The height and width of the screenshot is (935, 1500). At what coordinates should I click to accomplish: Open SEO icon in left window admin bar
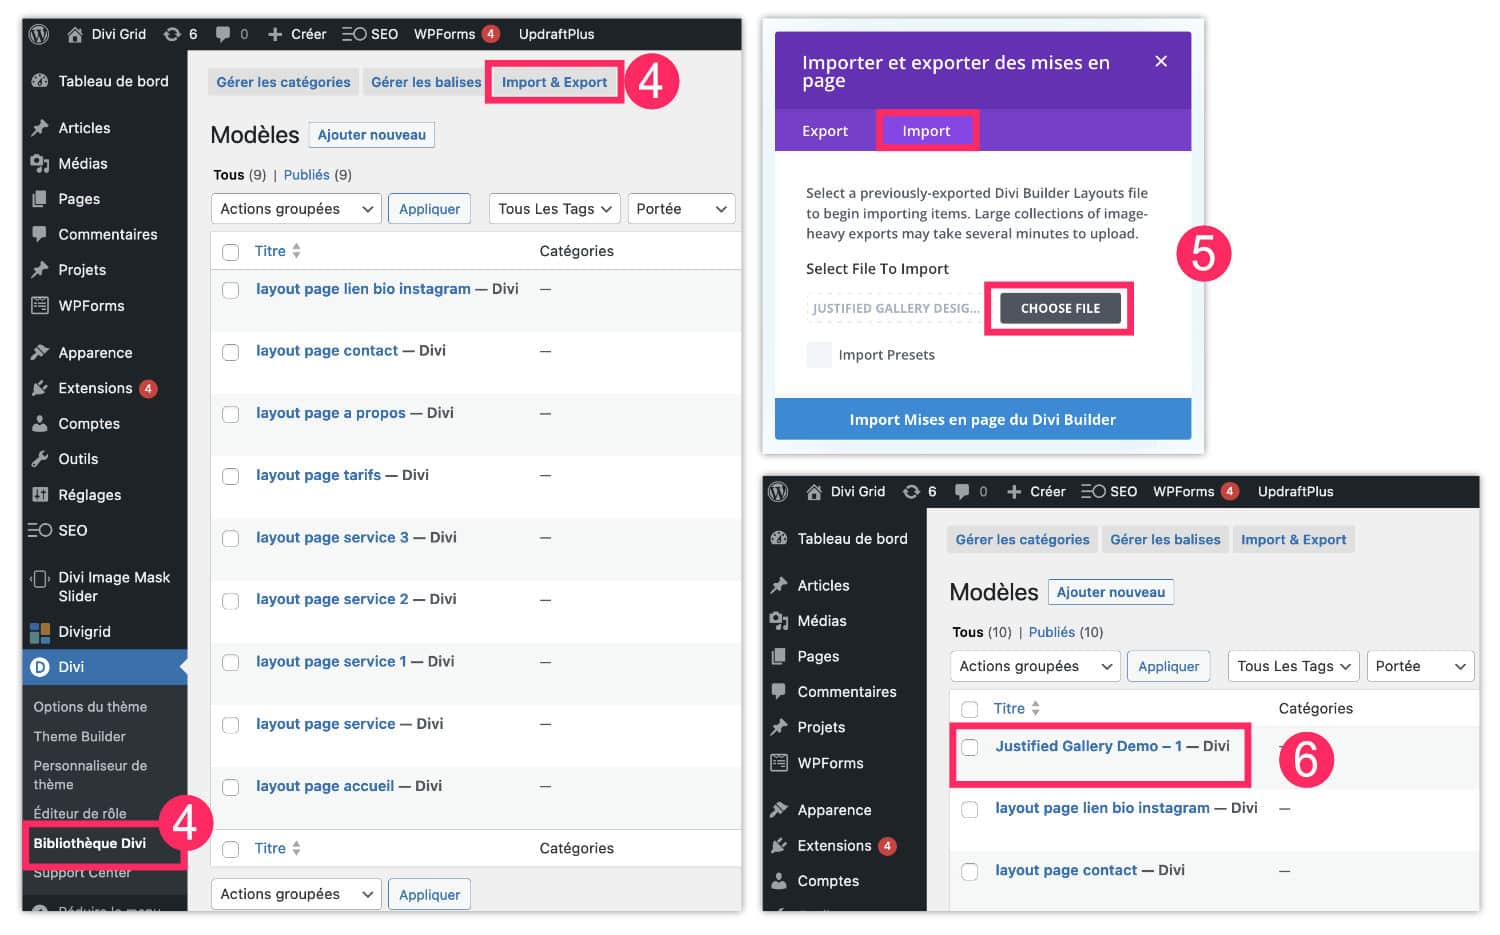354,34
